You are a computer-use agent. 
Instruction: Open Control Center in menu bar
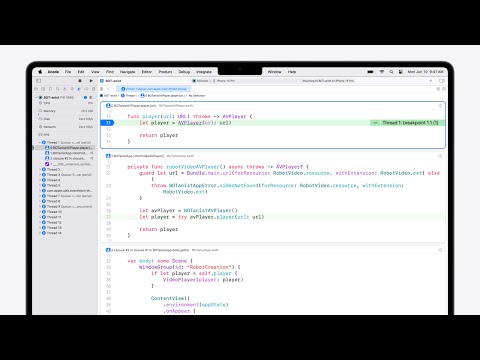(401, 72)
